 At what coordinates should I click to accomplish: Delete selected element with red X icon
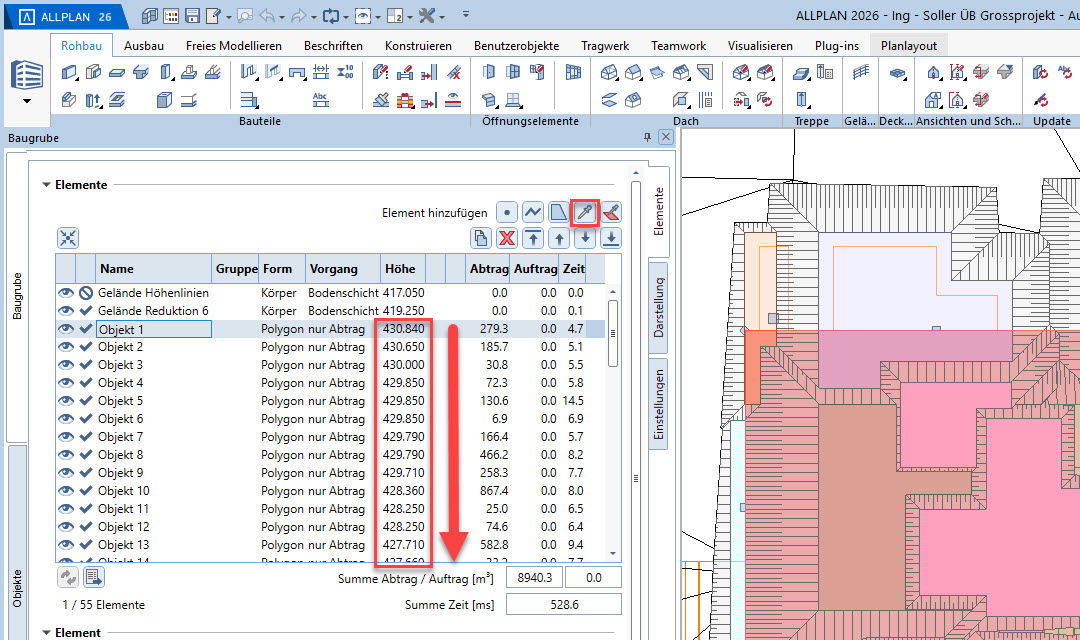(508, 238)
